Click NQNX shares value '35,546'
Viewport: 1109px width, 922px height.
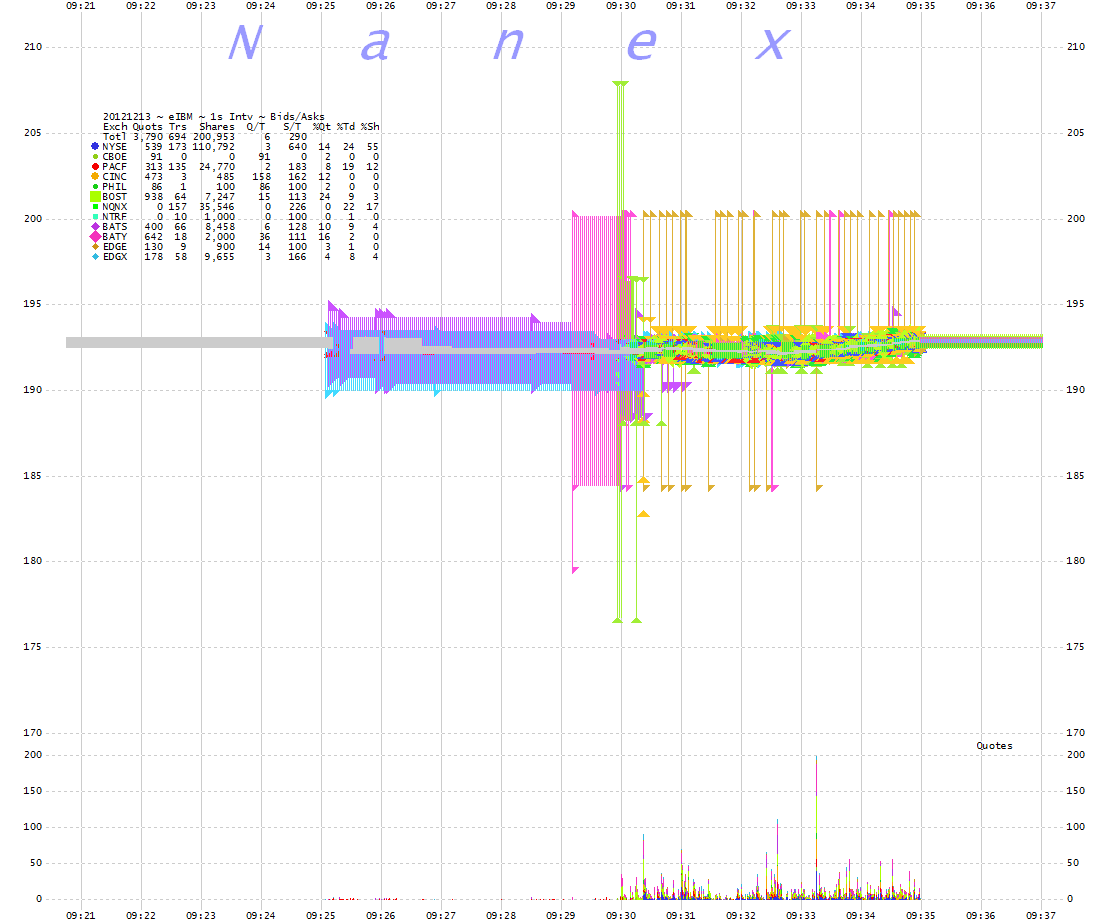coord(216,206)
